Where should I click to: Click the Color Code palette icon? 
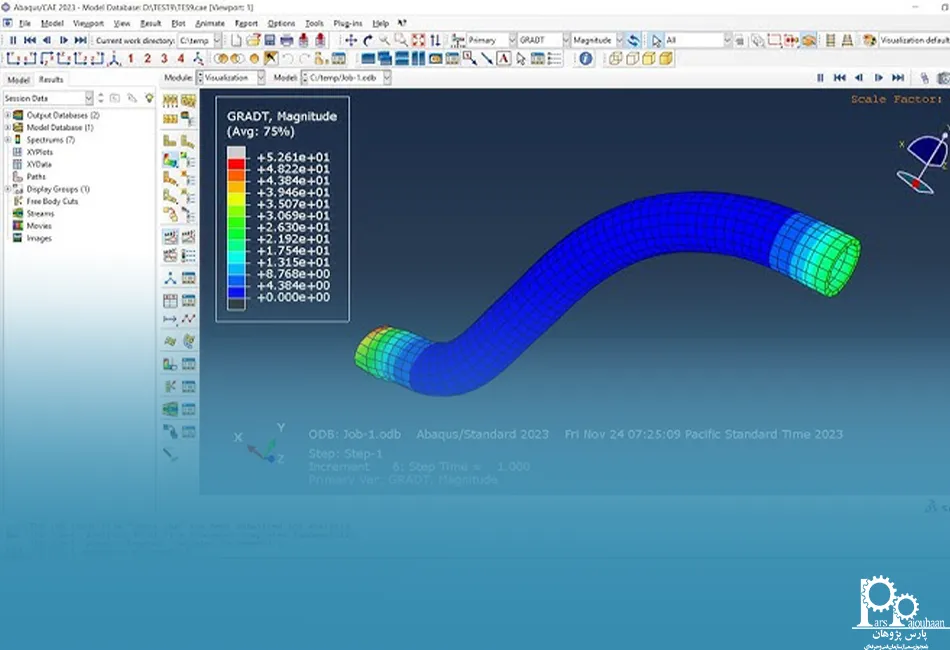click(869, 41)
